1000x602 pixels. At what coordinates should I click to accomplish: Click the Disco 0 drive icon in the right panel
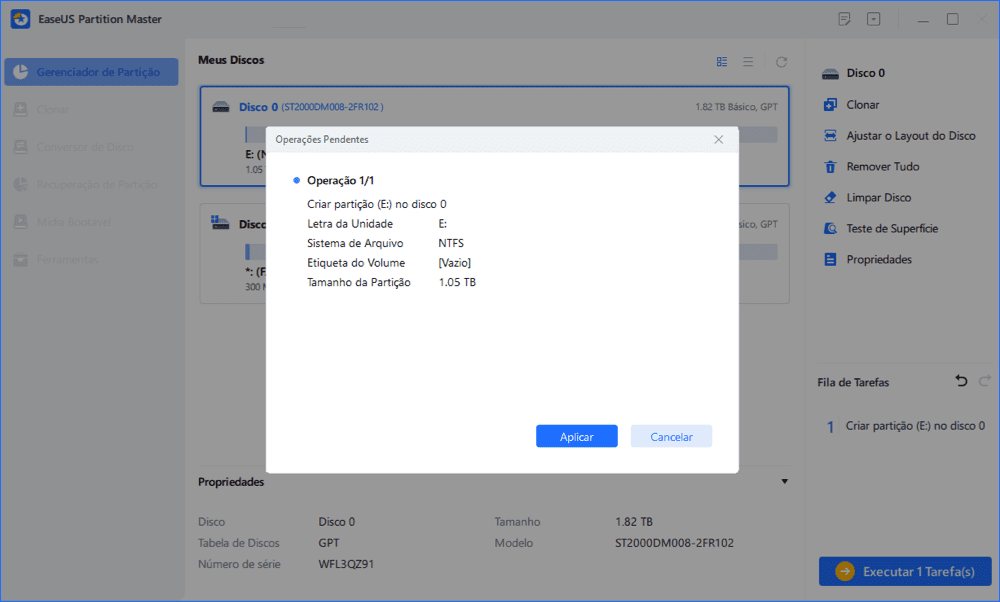(x=830, y=74)
